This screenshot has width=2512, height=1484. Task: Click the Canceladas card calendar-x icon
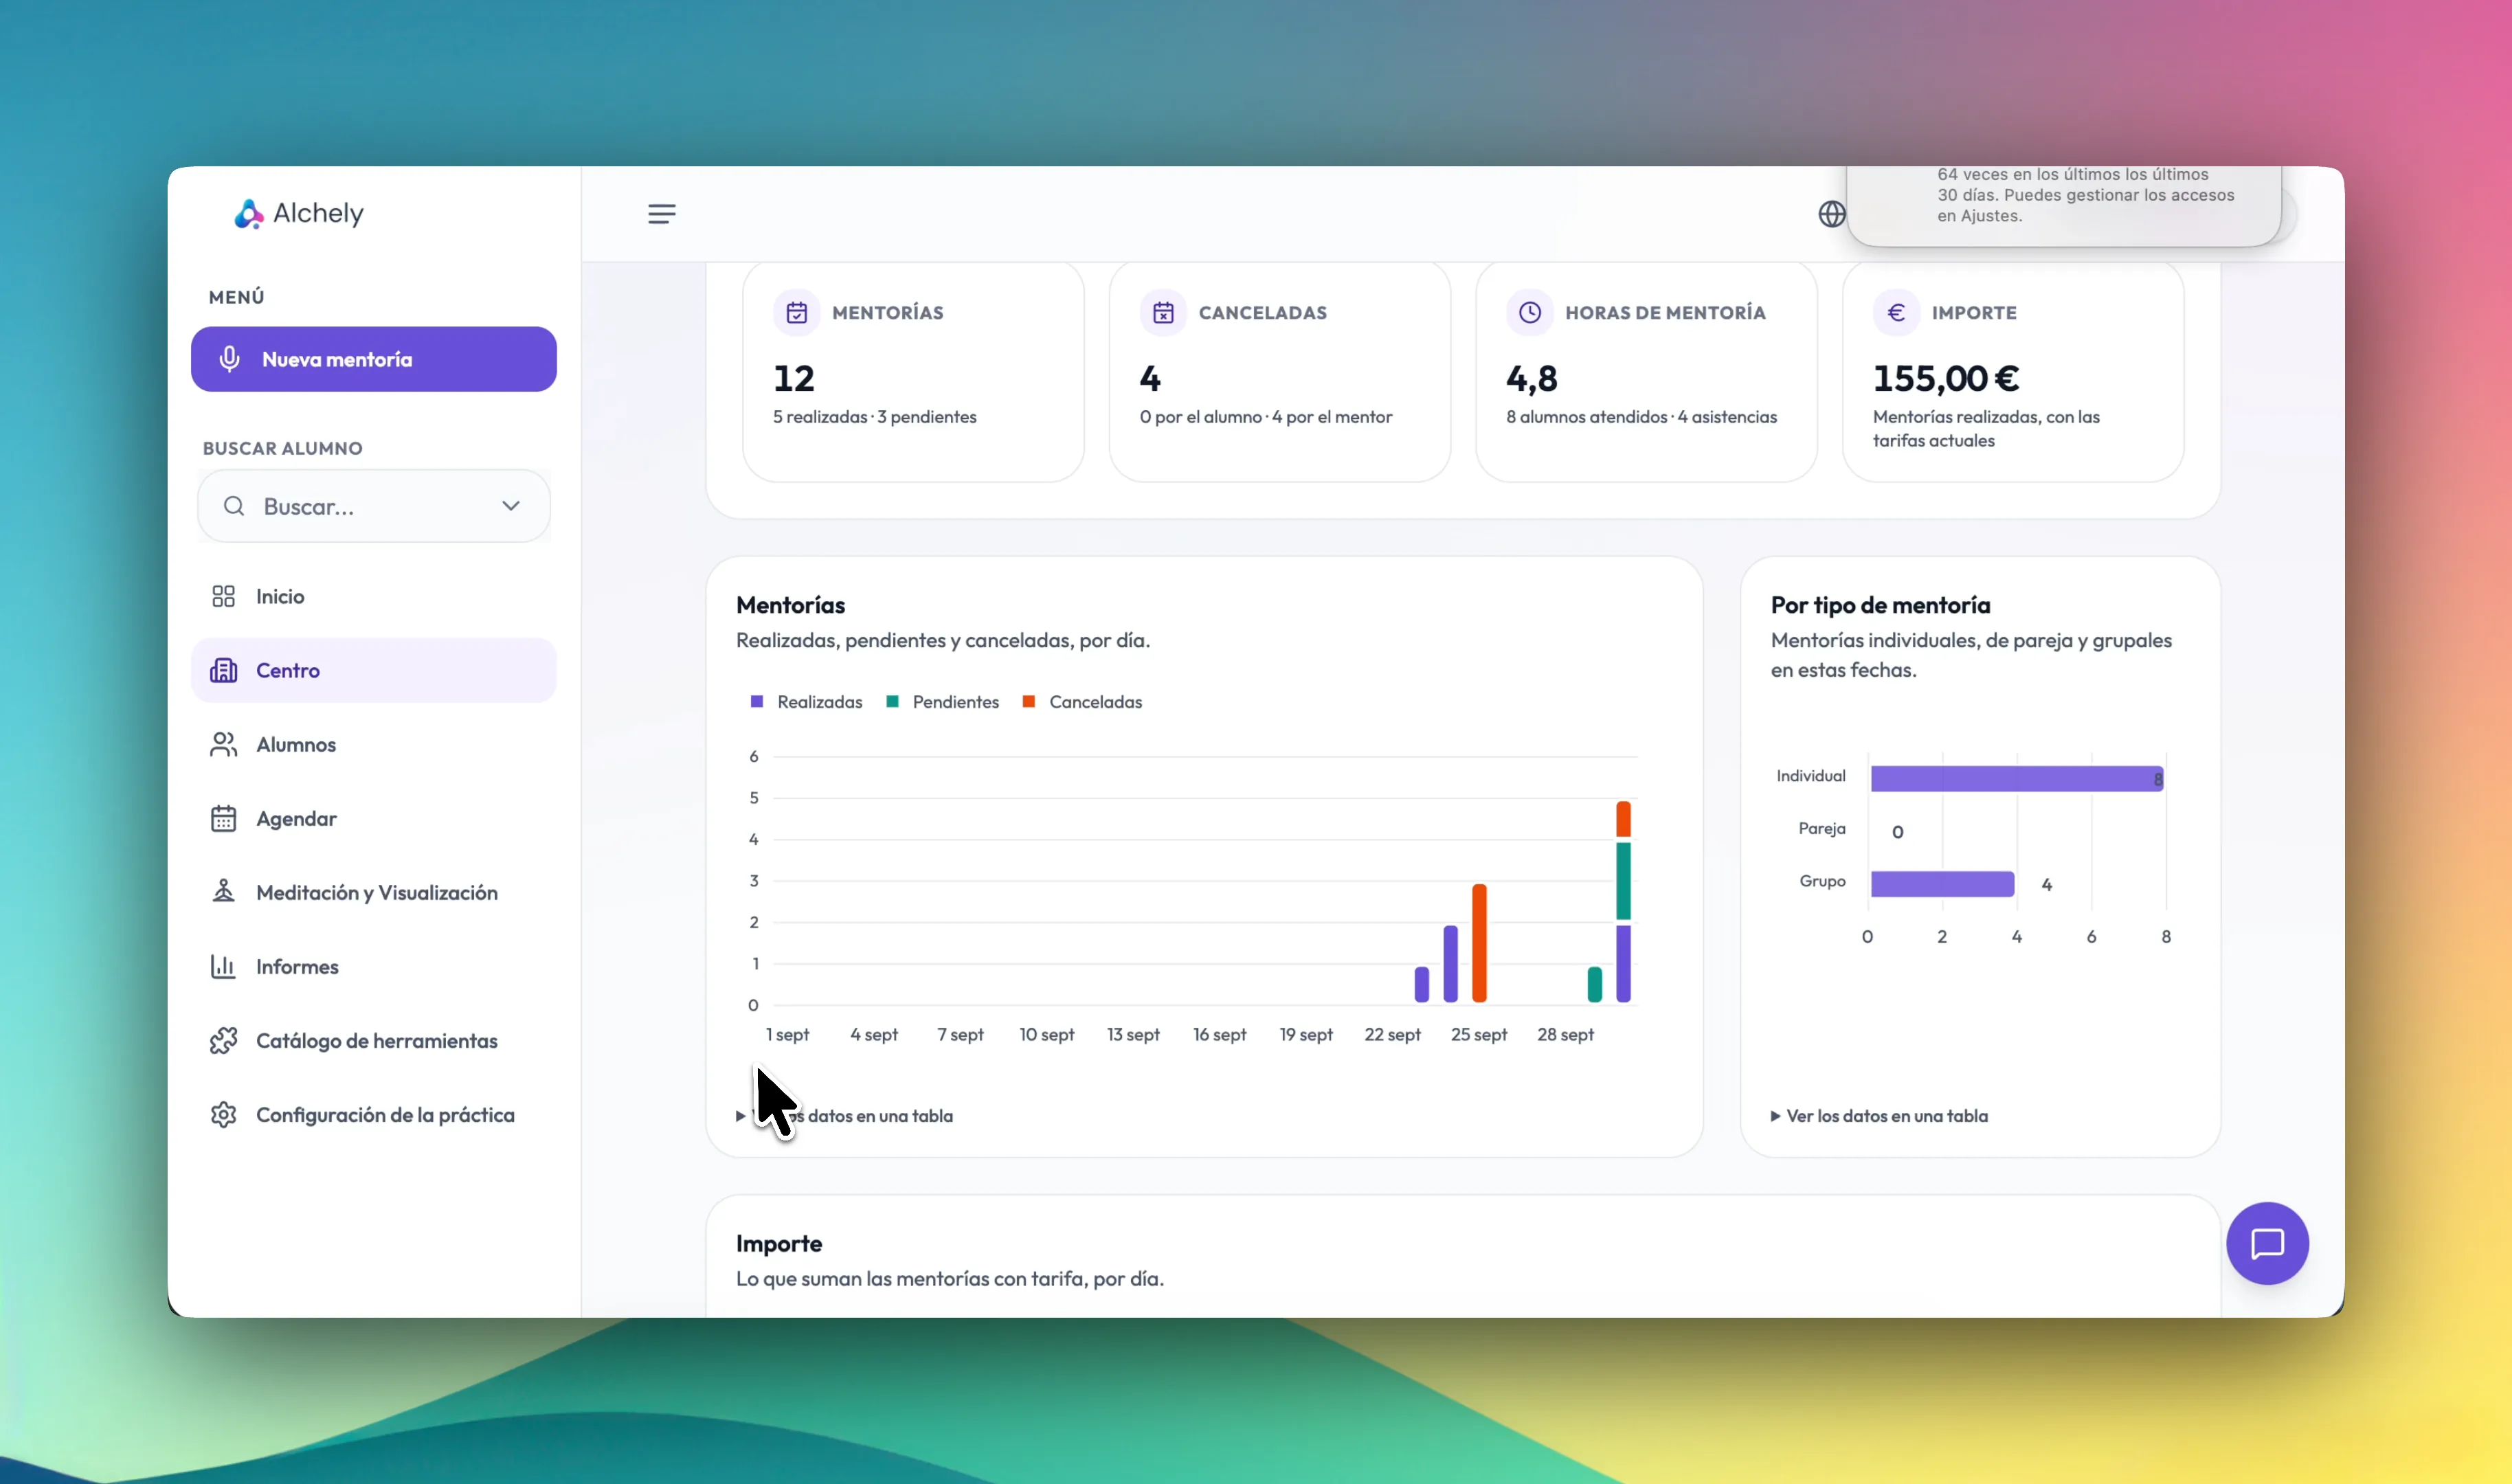[x=1163, y=313]
